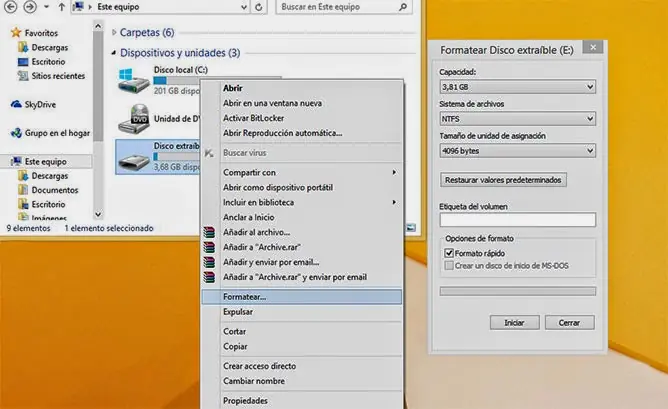Click the format progress bar

518,291
